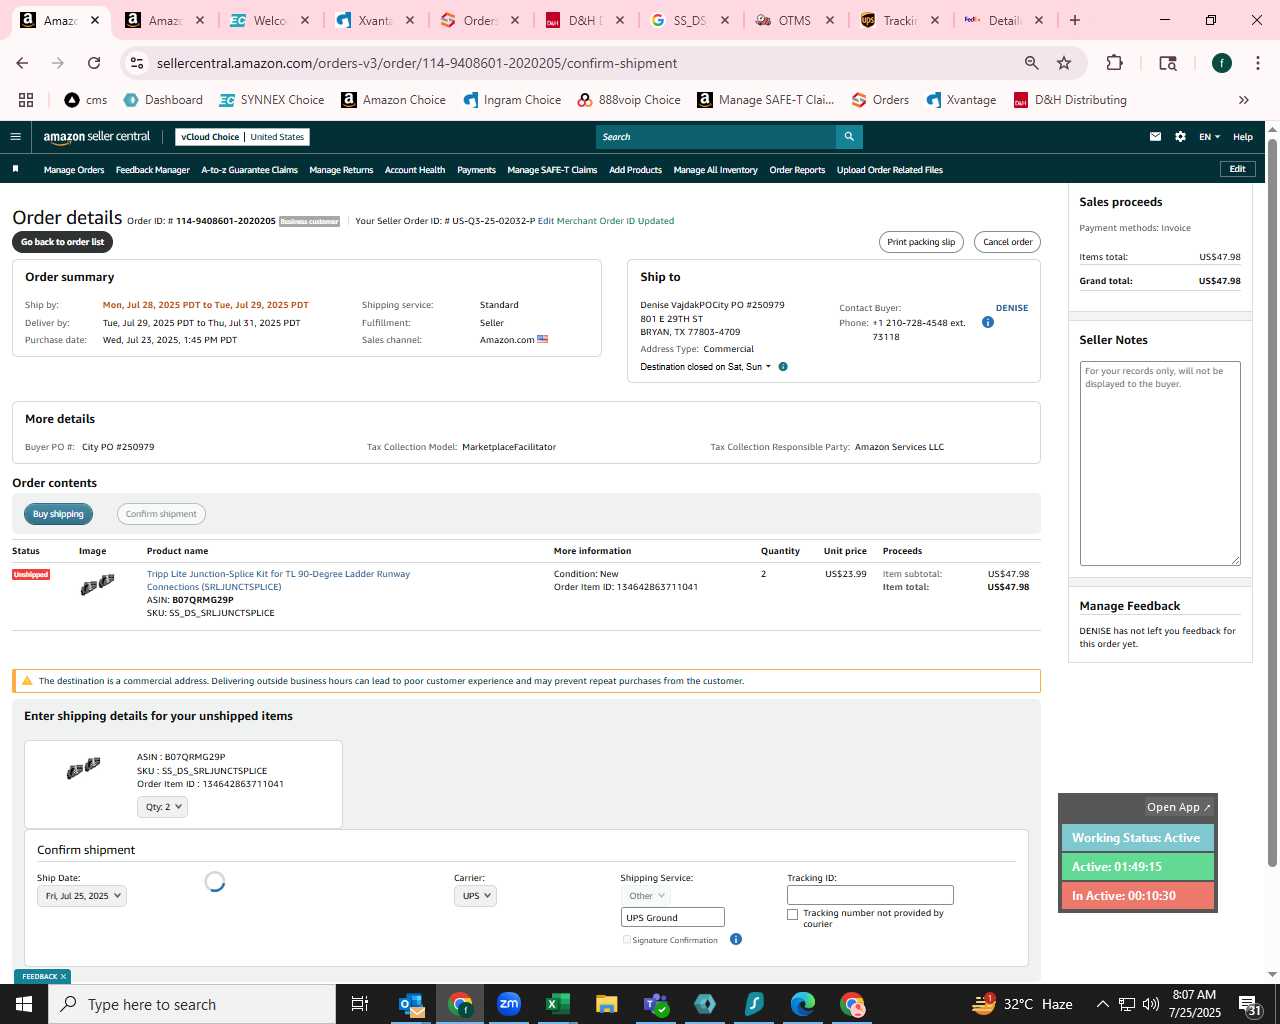Click the site information icon in address bar
Image resolution: width=1280 pixels, height=1024 pixels.
[137, 63]
